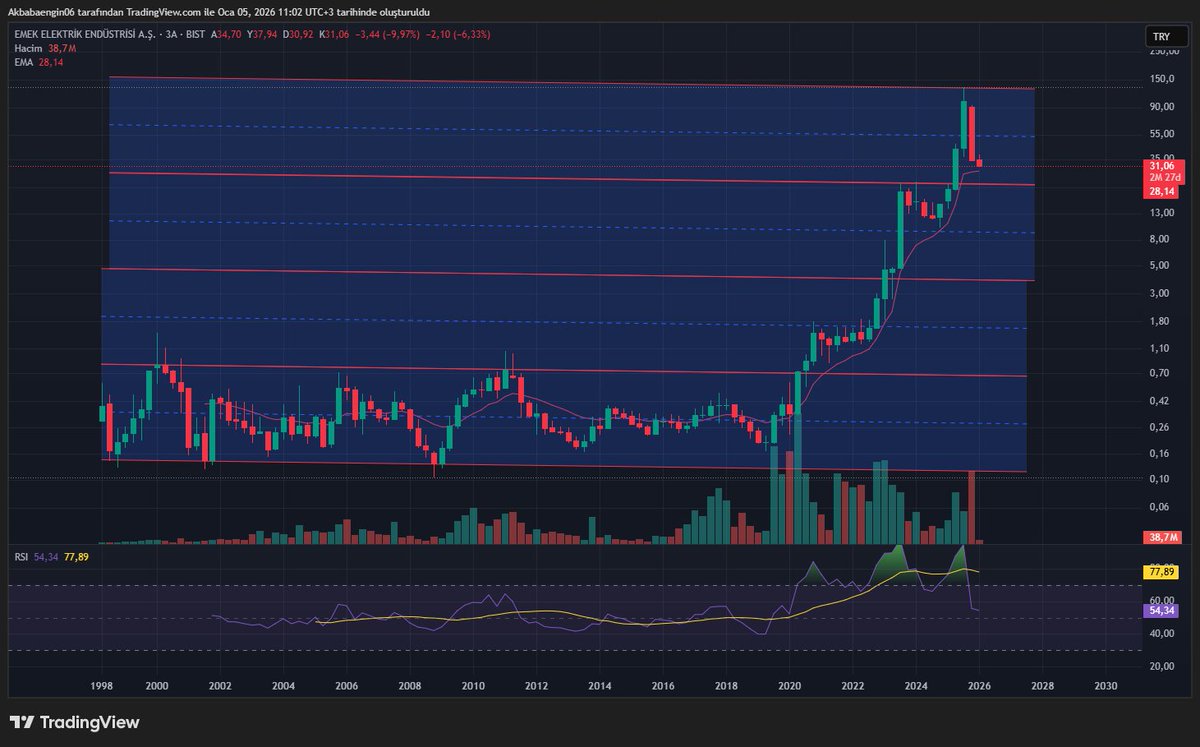Click the 2008 label on time axis
This screenshot has height=747, width=1200.
click(410, 687)
